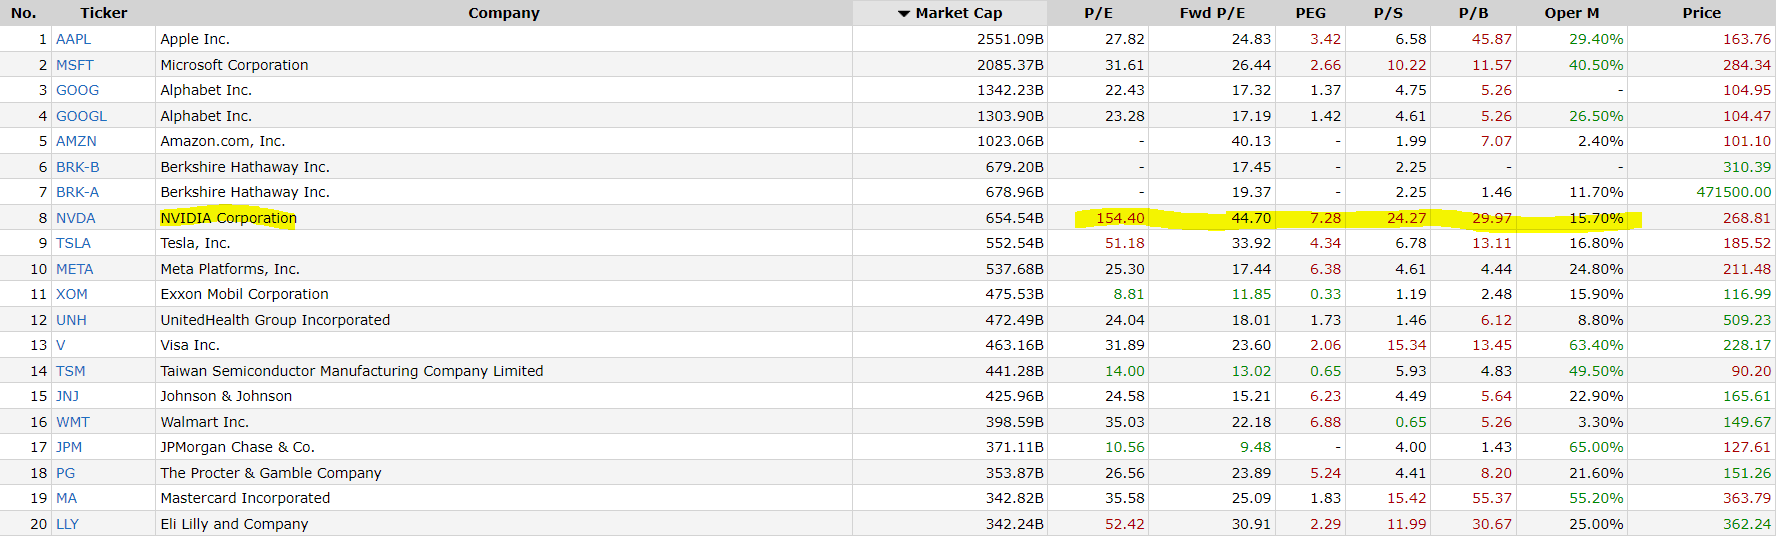Click the Company column header

point(504,13)
